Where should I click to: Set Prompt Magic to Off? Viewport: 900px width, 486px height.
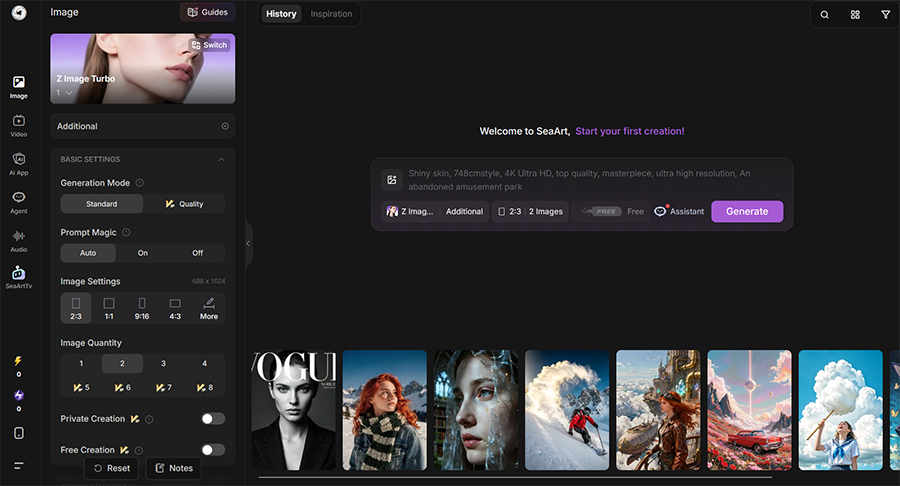tap(197, 253)
